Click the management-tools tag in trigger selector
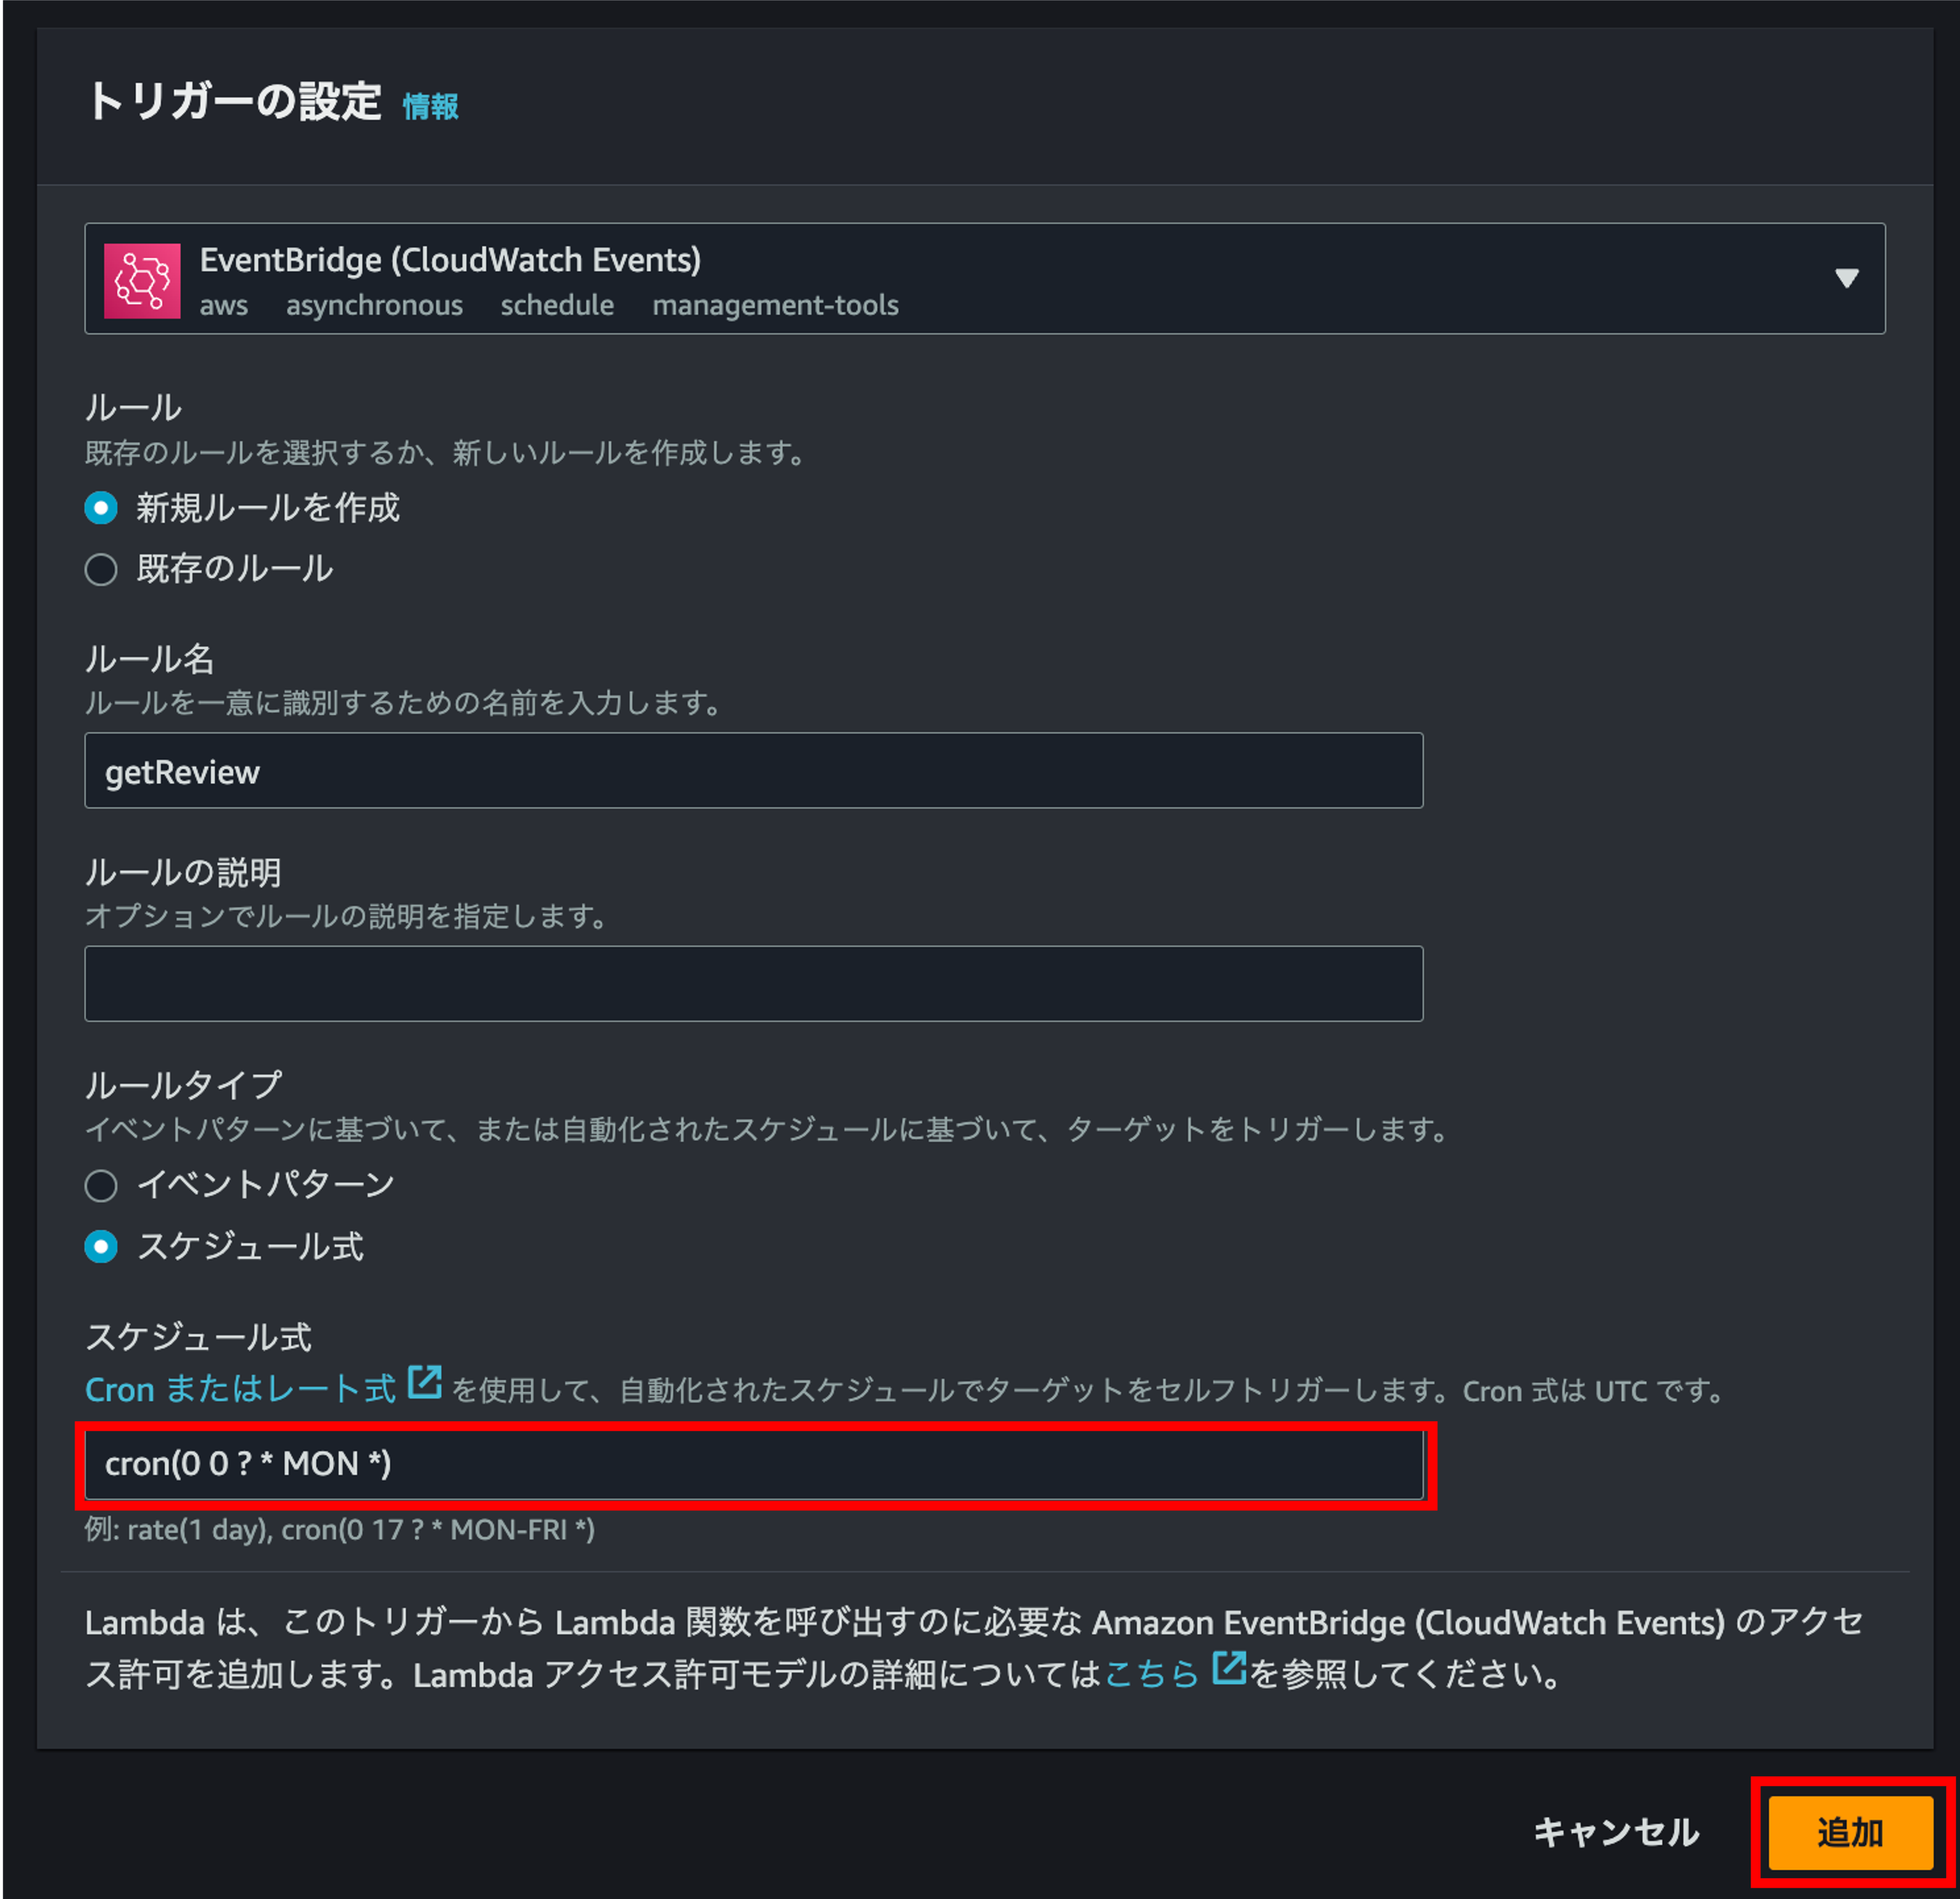 pyautogui.click(x=775, y=305)
